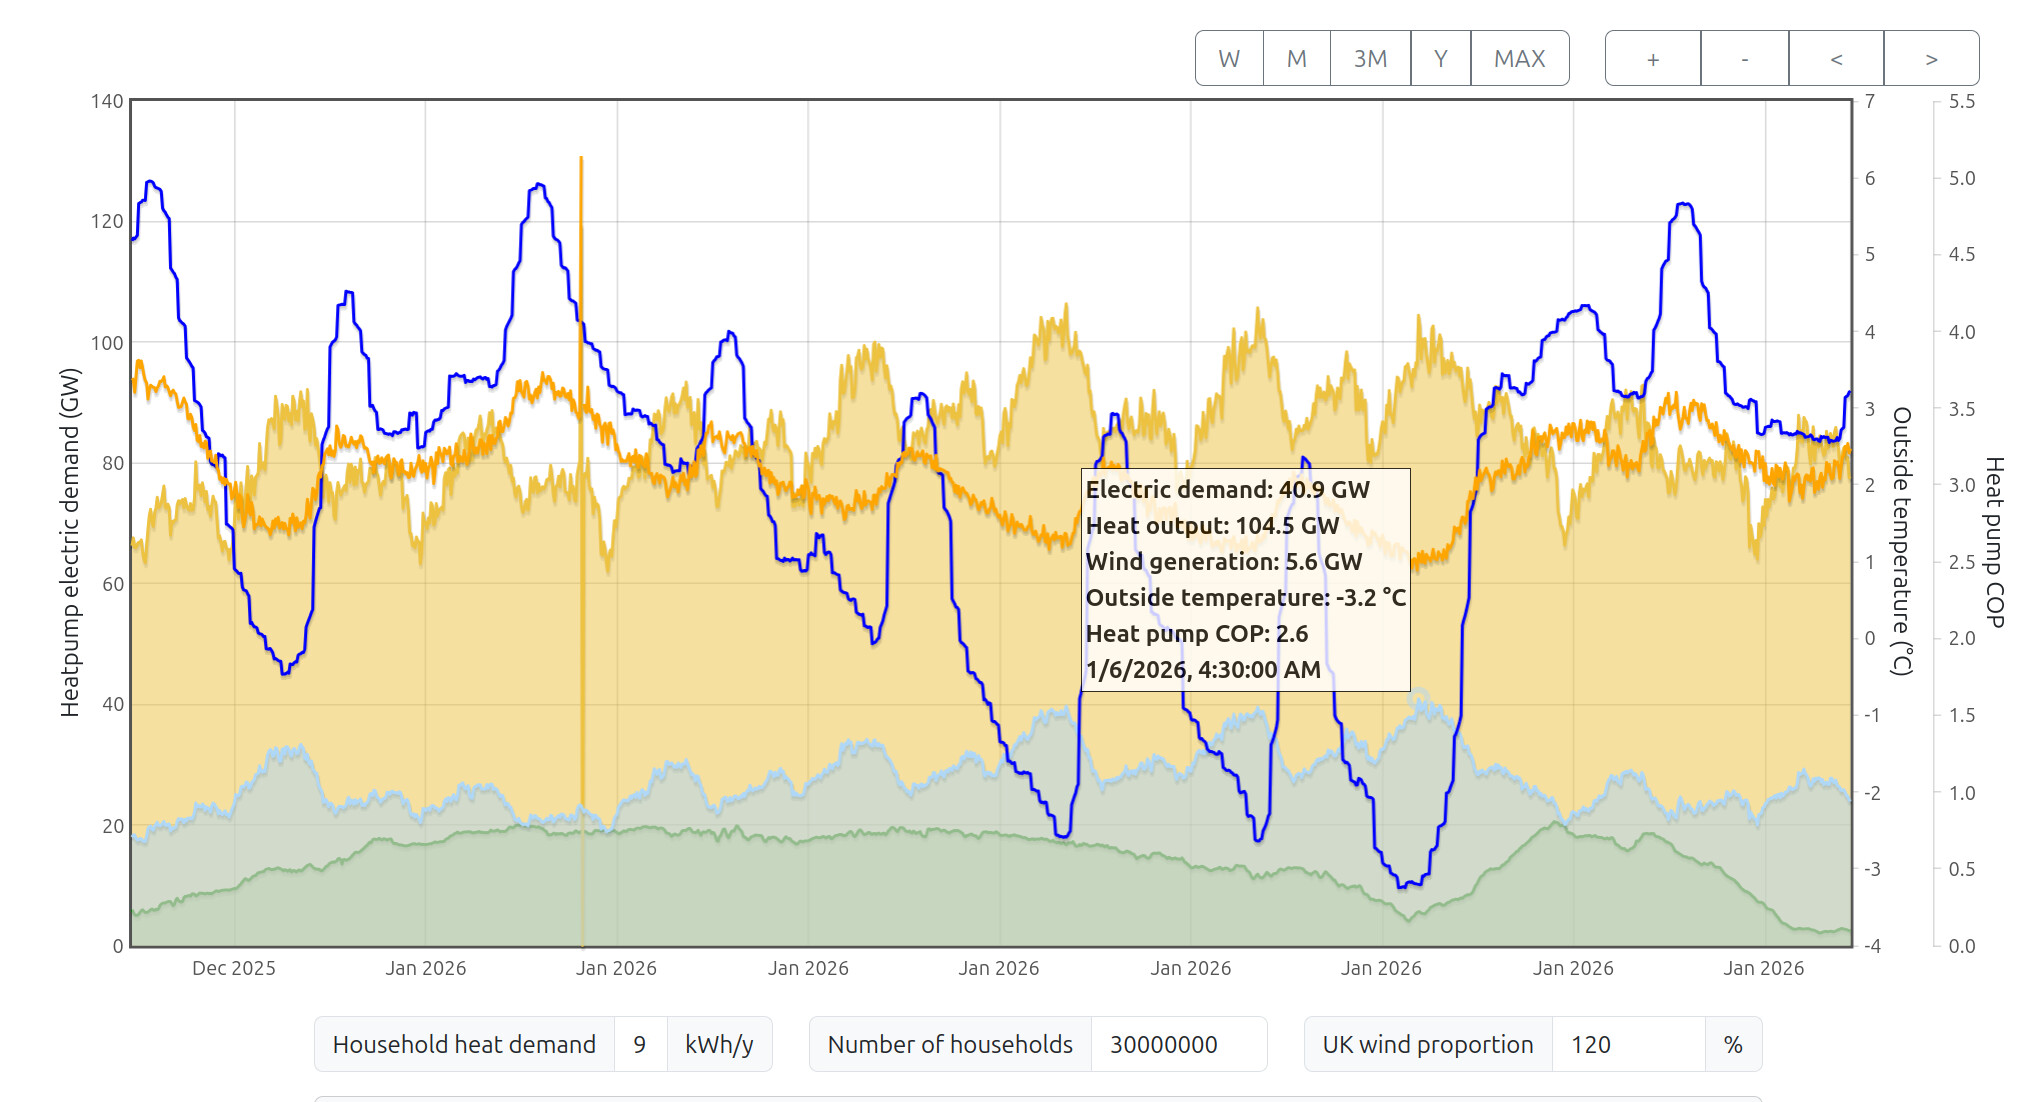This screenshot has width=2034, height=1102.
Task: Click the Dec 2025 x-axis label
Action: click(233, 968)
